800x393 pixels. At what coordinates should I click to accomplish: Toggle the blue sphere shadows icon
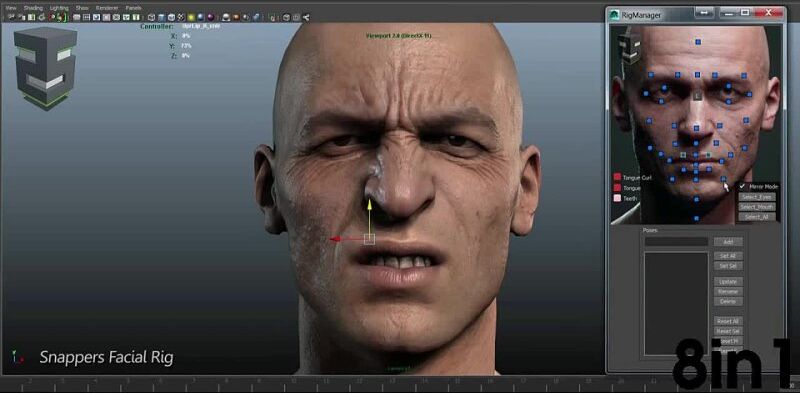pos(201,17)
